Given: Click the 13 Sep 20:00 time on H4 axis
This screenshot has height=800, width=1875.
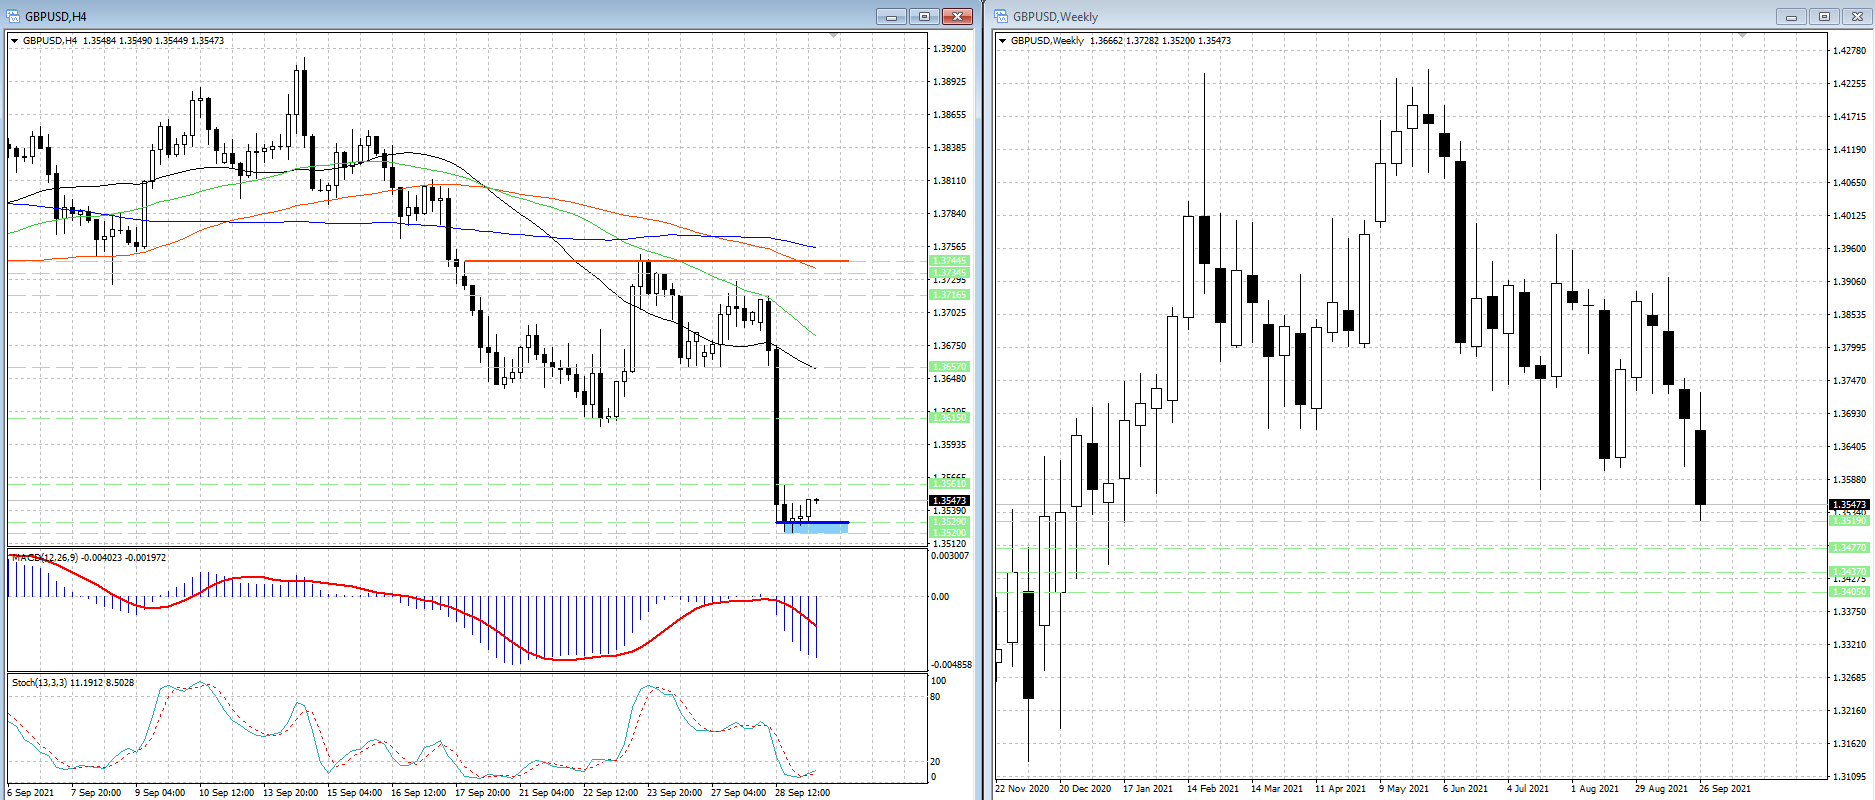Looking at the screenshot, I should [290, 792].
